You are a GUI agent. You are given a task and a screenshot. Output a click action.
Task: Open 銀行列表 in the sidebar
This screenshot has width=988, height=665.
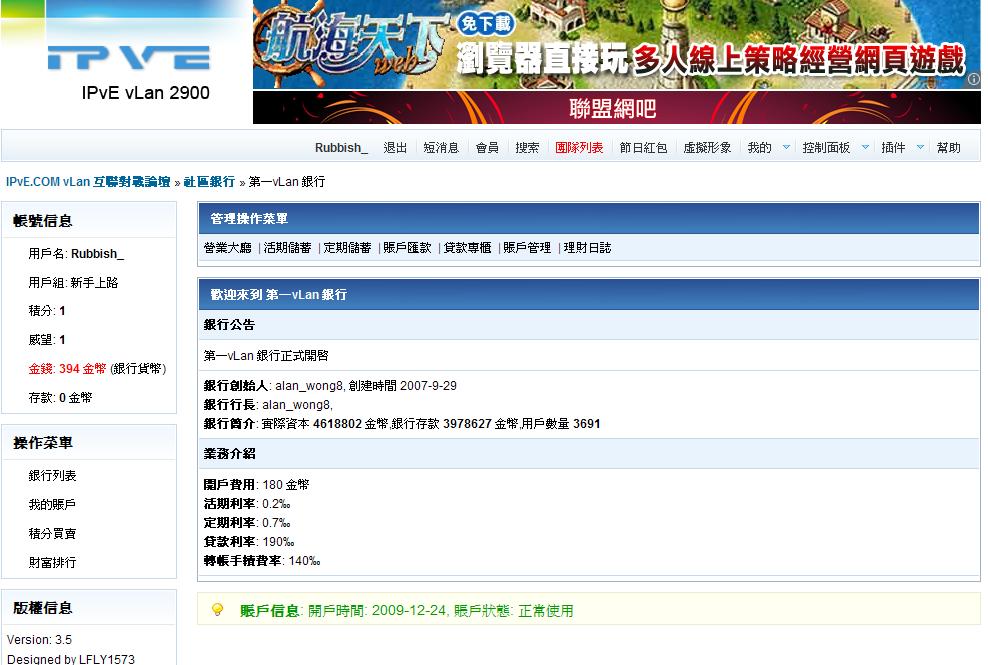click(x=52, y=476)
